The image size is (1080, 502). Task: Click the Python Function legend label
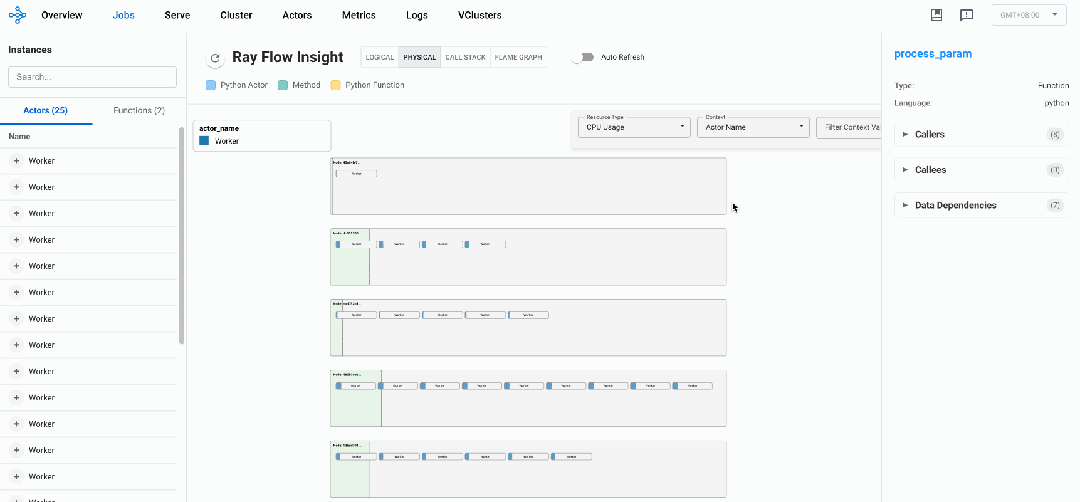tap(375, 85)
